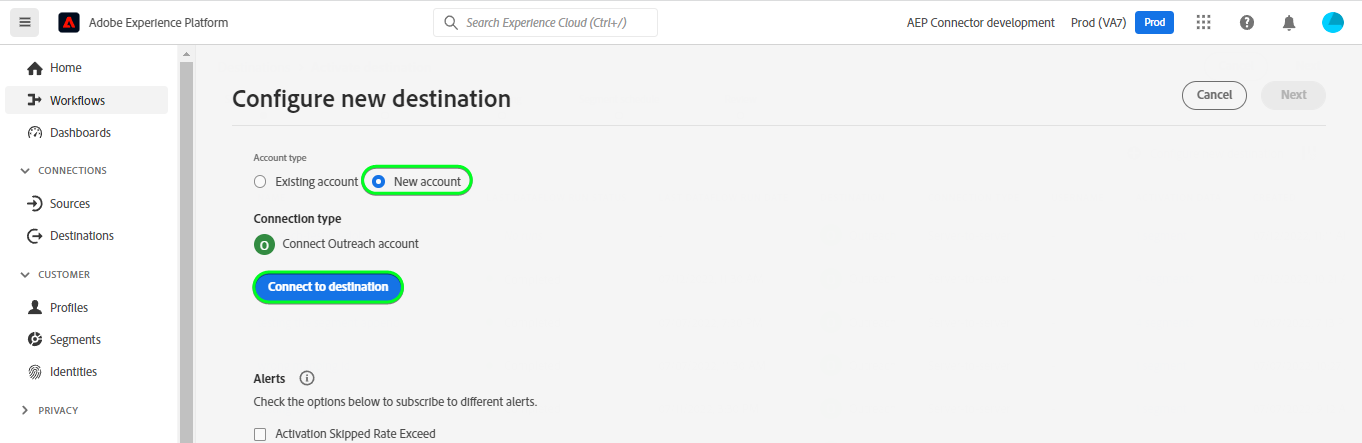Open the notifications bell
This screenshot has width=1362, height=443.
pyautogui.click(x=1290, y=22)
